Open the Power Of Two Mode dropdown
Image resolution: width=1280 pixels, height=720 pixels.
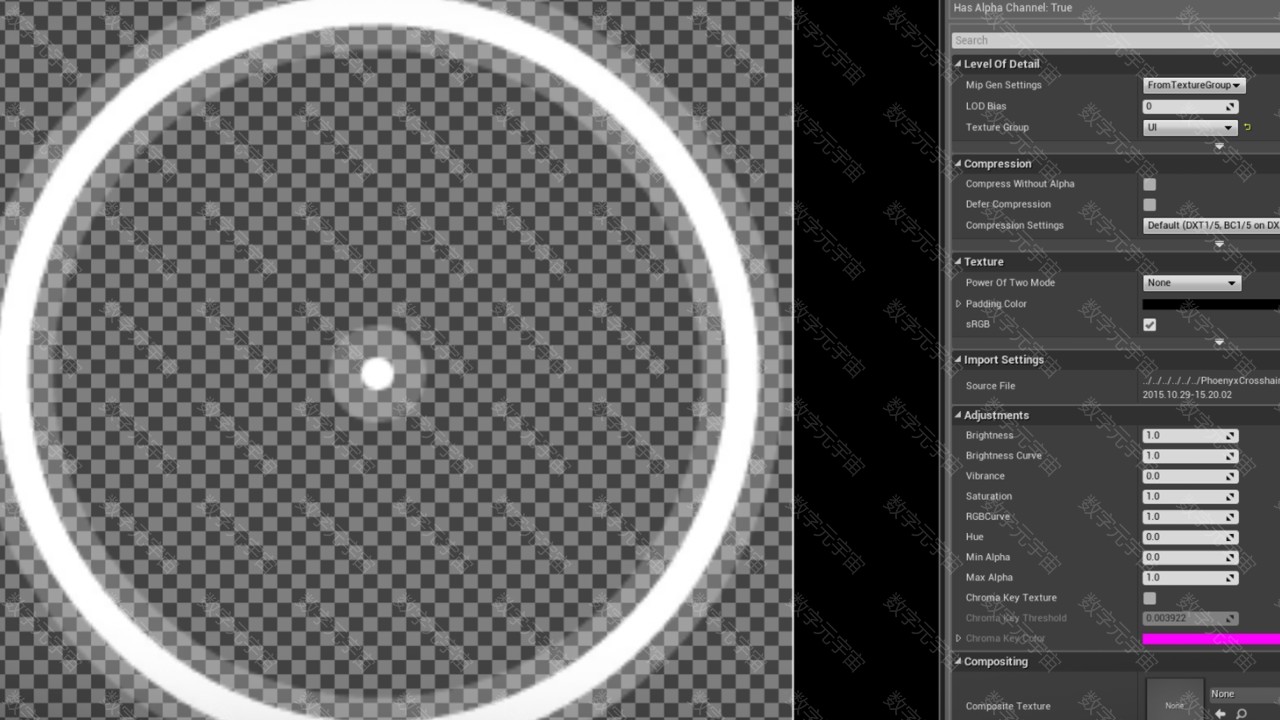coord(1192,283)
